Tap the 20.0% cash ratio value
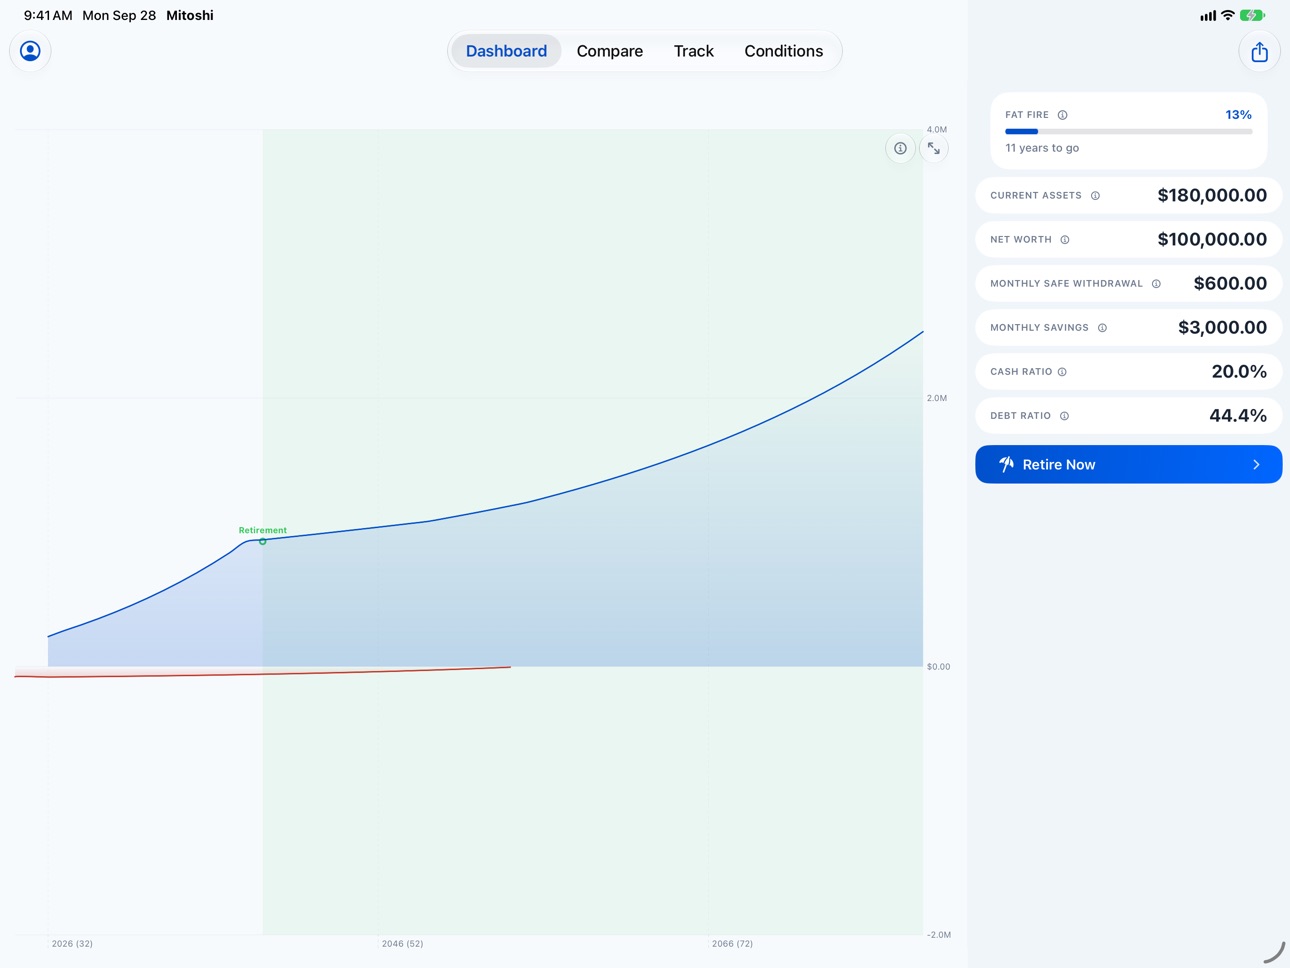 tap(1239, 371)
